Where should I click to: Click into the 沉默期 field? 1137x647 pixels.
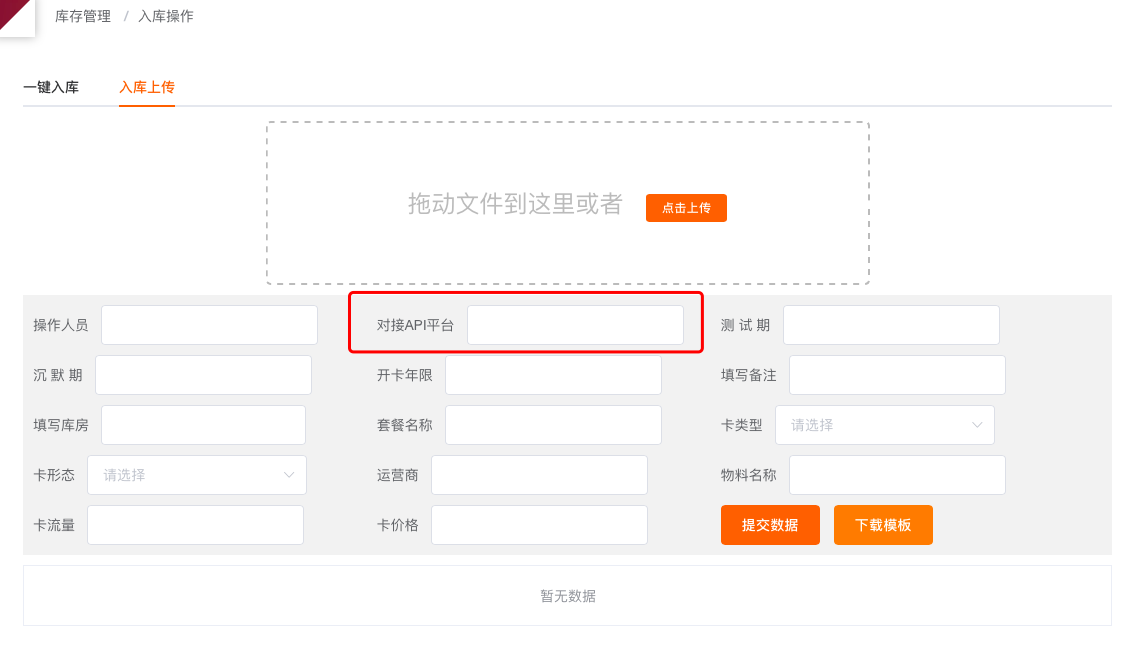click(203, 375)
